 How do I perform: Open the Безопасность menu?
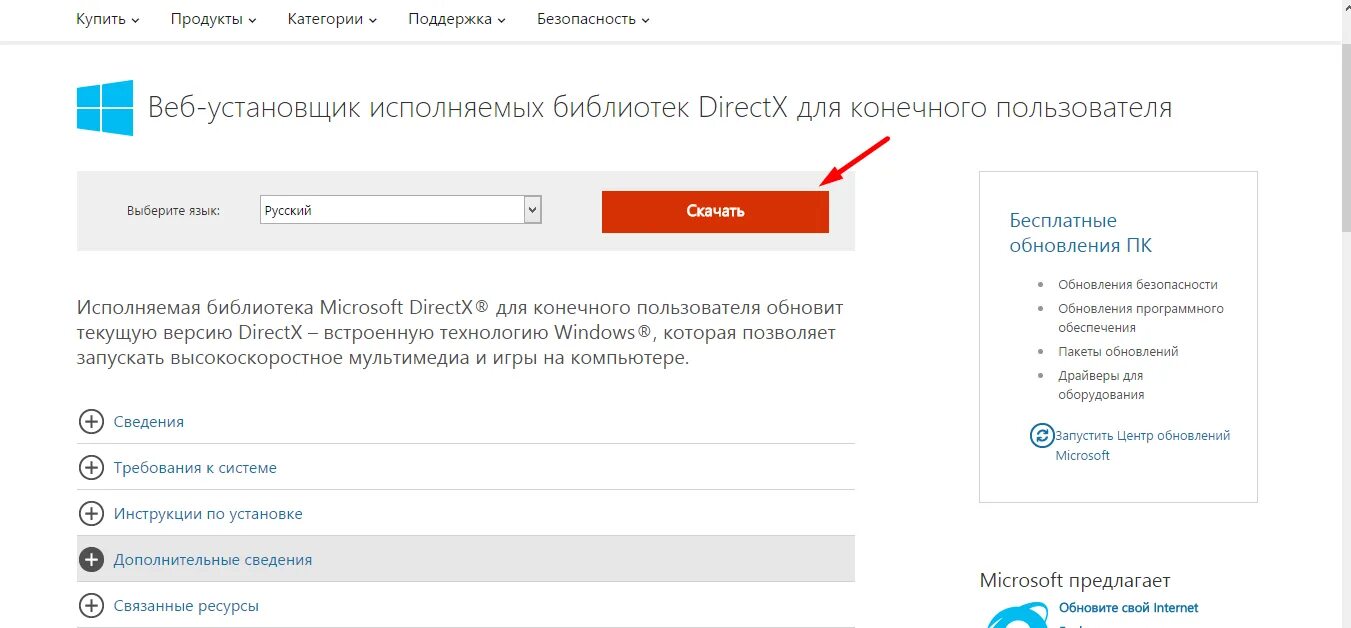click(x=593, y=19)
